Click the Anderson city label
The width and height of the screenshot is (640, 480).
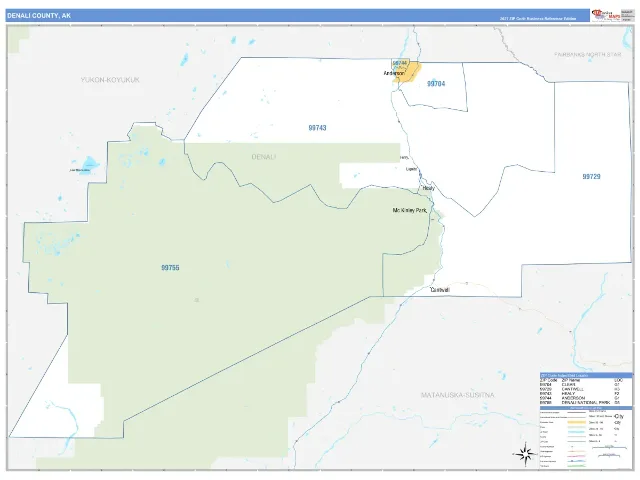click(x=394, y=73)
